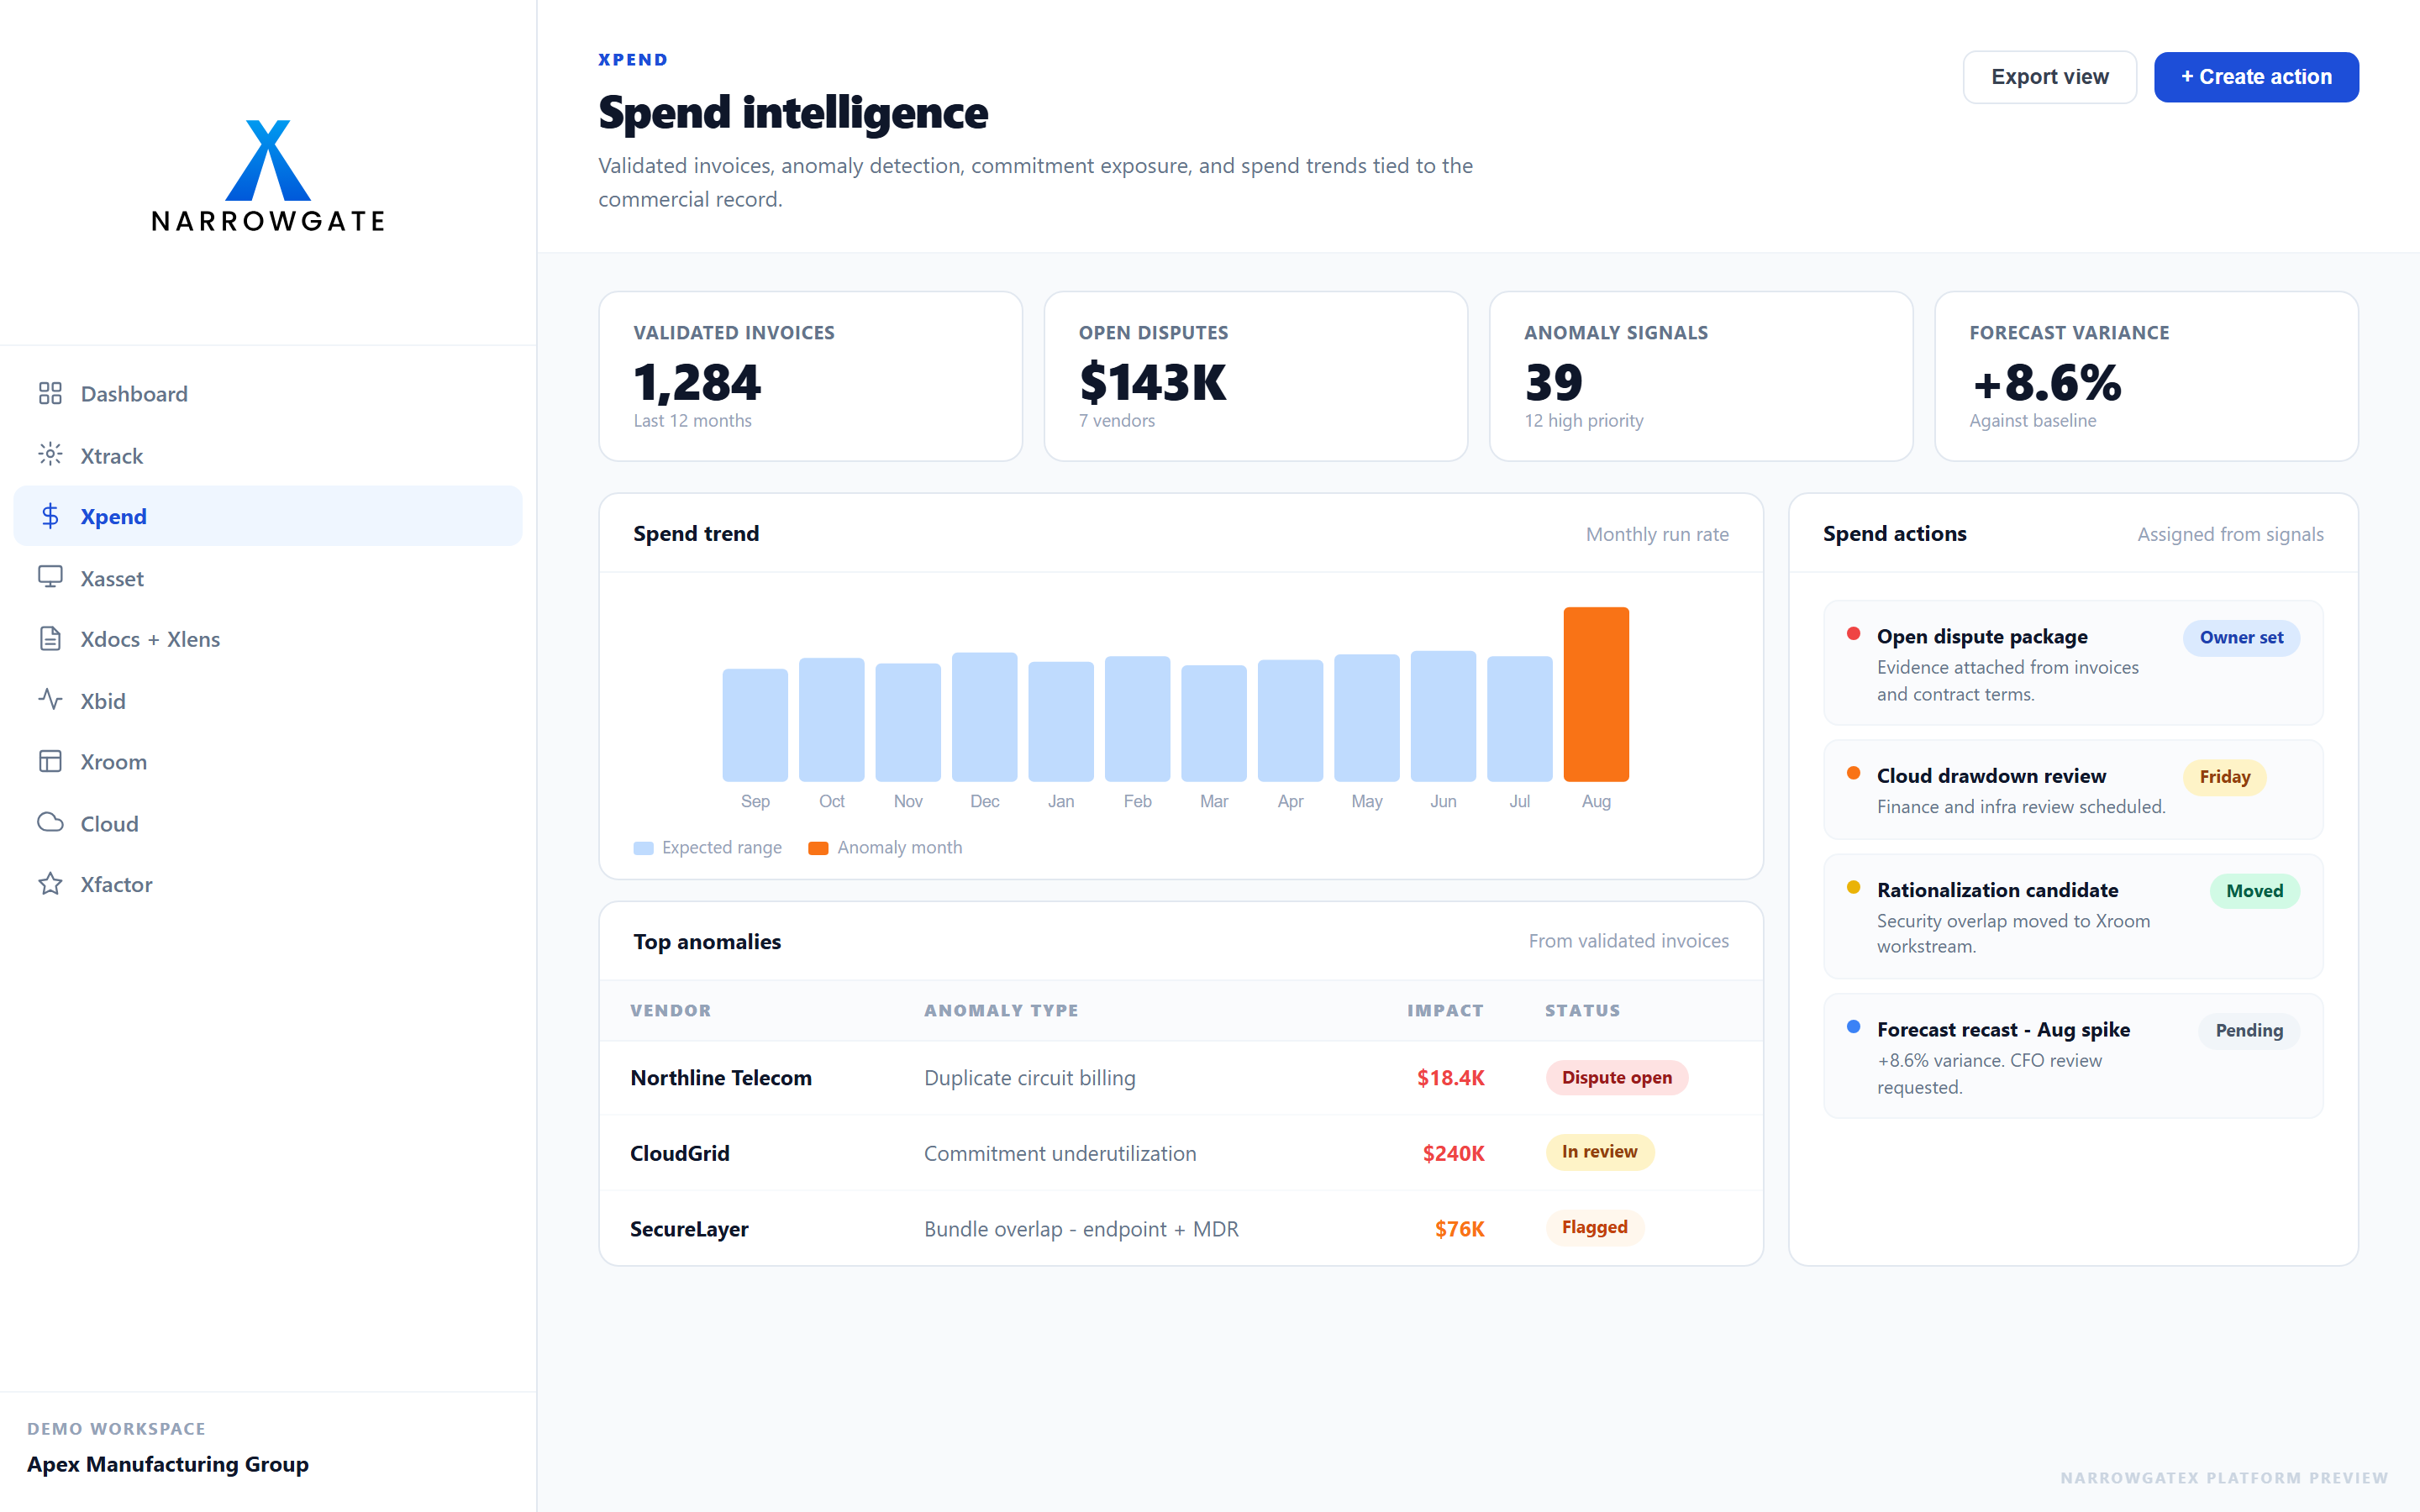
Task: Click the Vendor column header
Action: click(670, 1011)
